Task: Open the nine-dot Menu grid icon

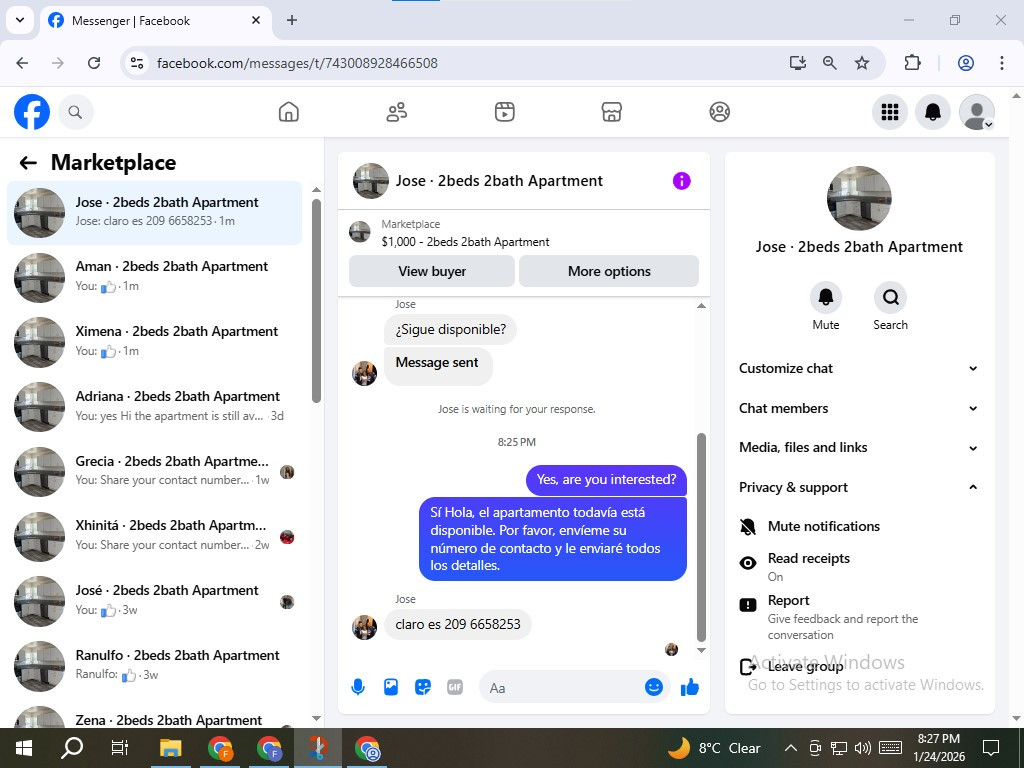Action: (x=889, y=112)
